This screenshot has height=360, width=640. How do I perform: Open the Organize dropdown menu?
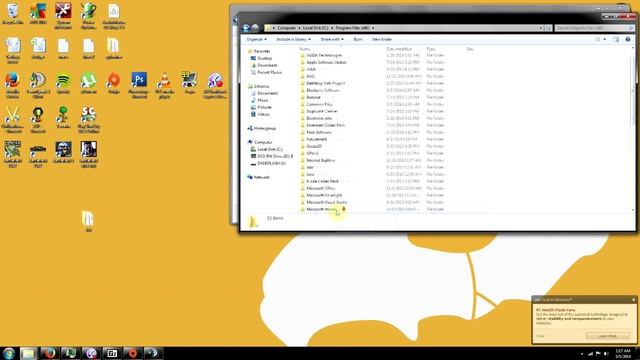[x=256, y=39]
